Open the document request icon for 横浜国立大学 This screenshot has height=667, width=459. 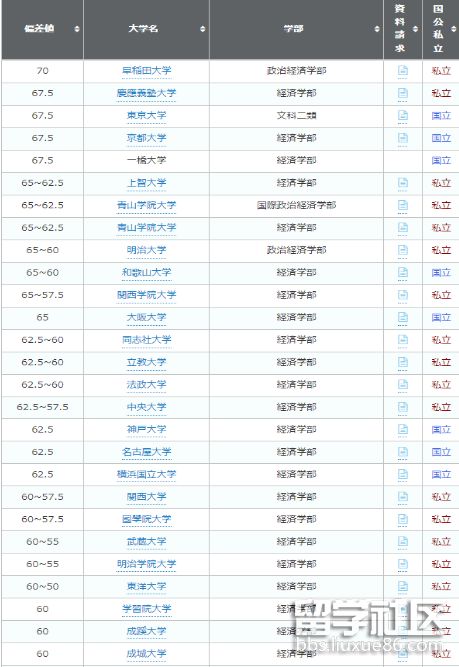pos(402,474)
